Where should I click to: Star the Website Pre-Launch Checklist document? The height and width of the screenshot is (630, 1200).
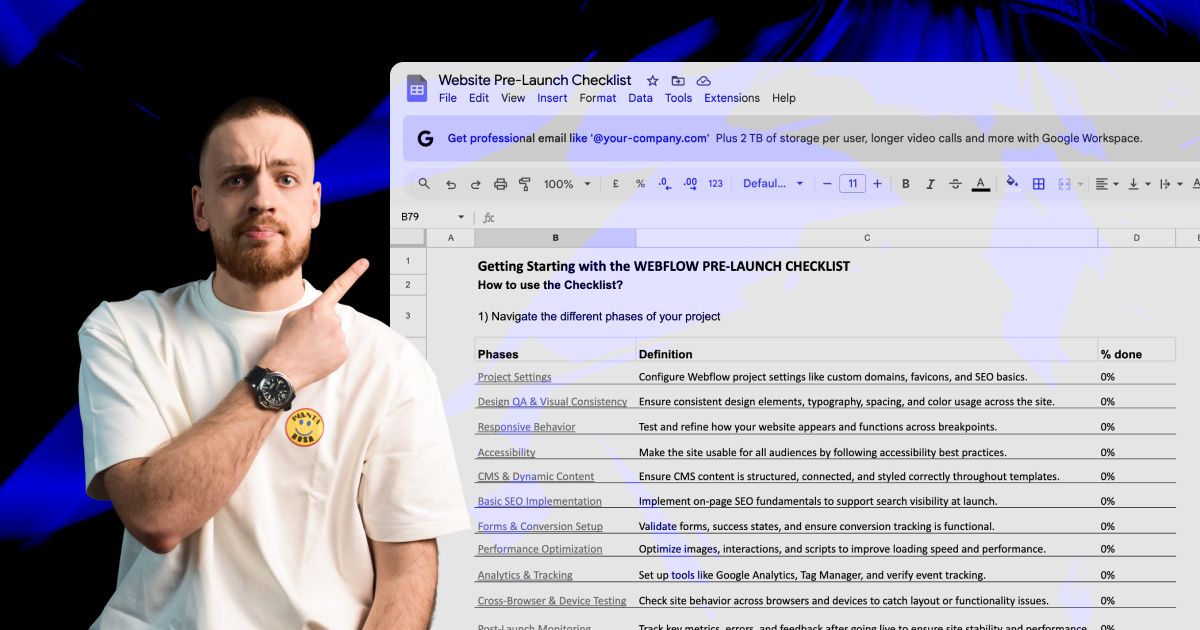(653, 81)
